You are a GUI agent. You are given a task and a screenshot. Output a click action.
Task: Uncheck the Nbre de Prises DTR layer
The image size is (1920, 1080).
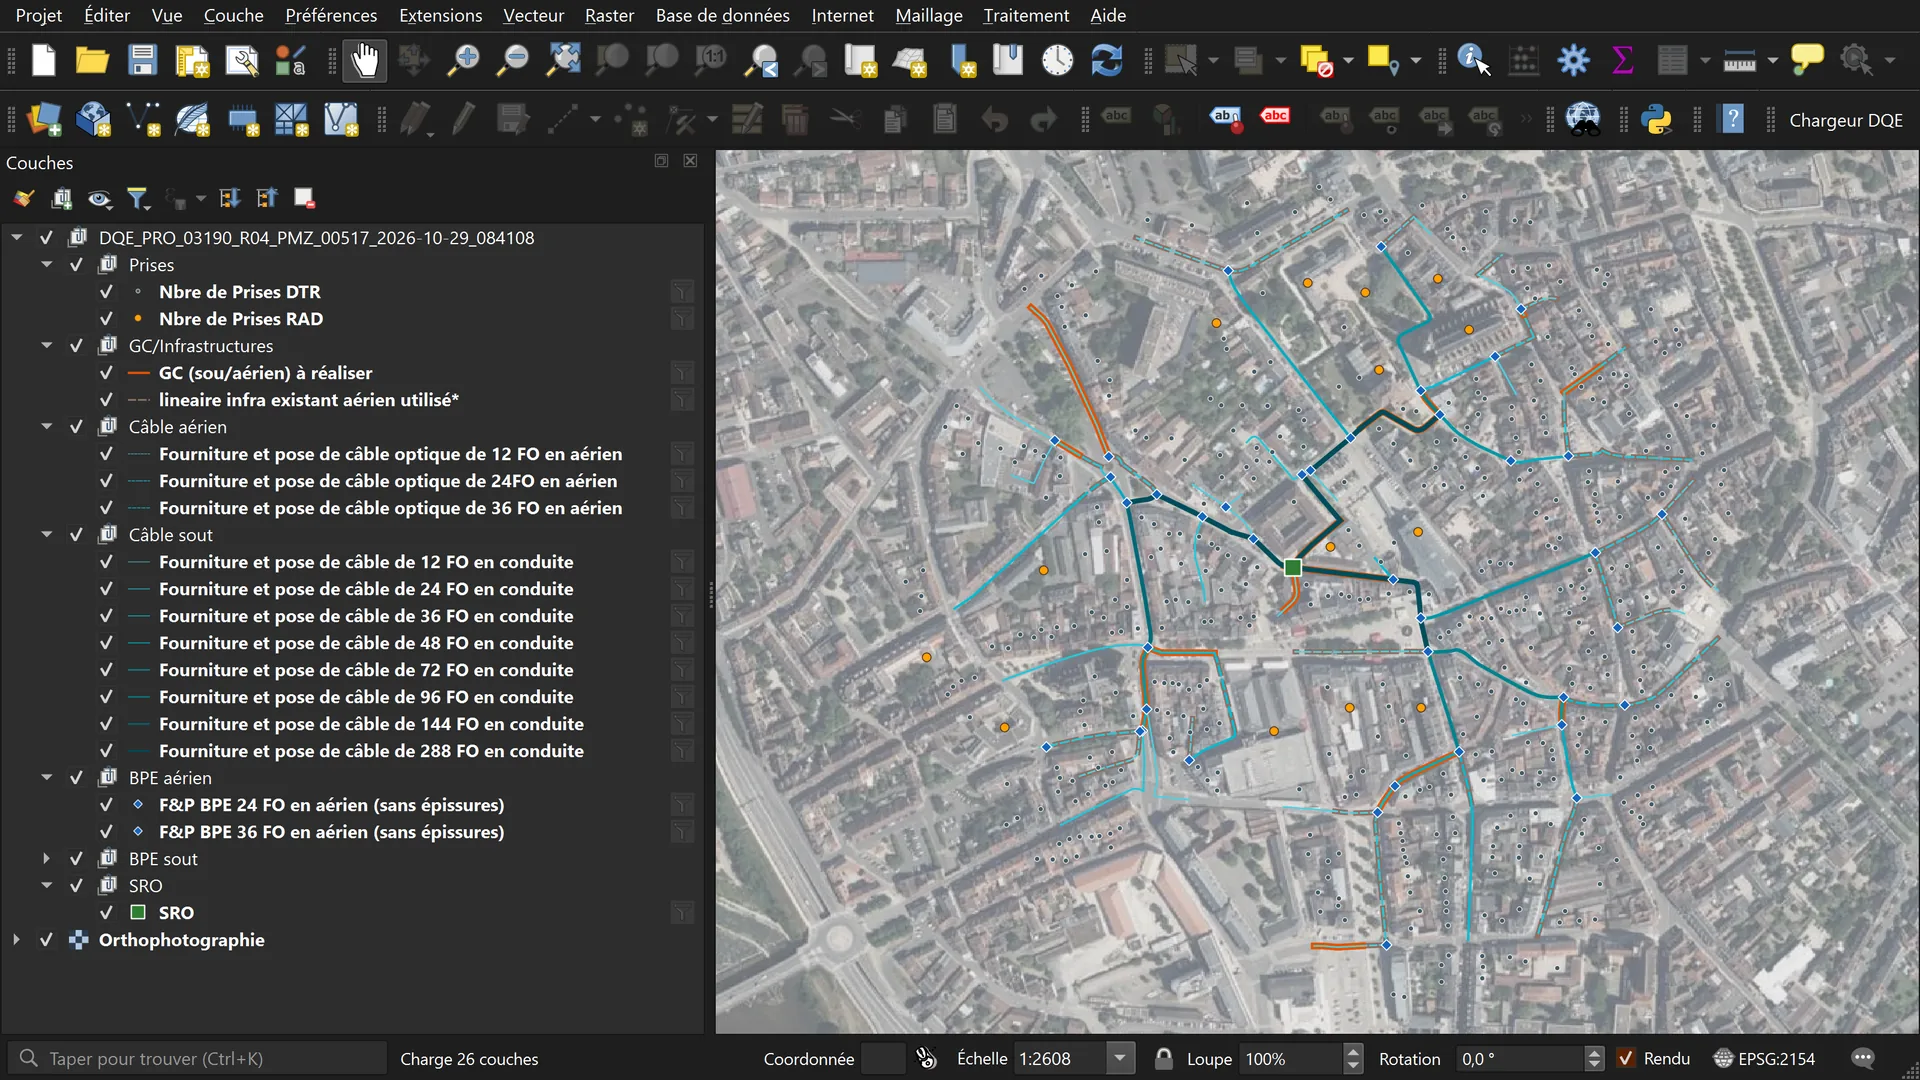[106, 292]
